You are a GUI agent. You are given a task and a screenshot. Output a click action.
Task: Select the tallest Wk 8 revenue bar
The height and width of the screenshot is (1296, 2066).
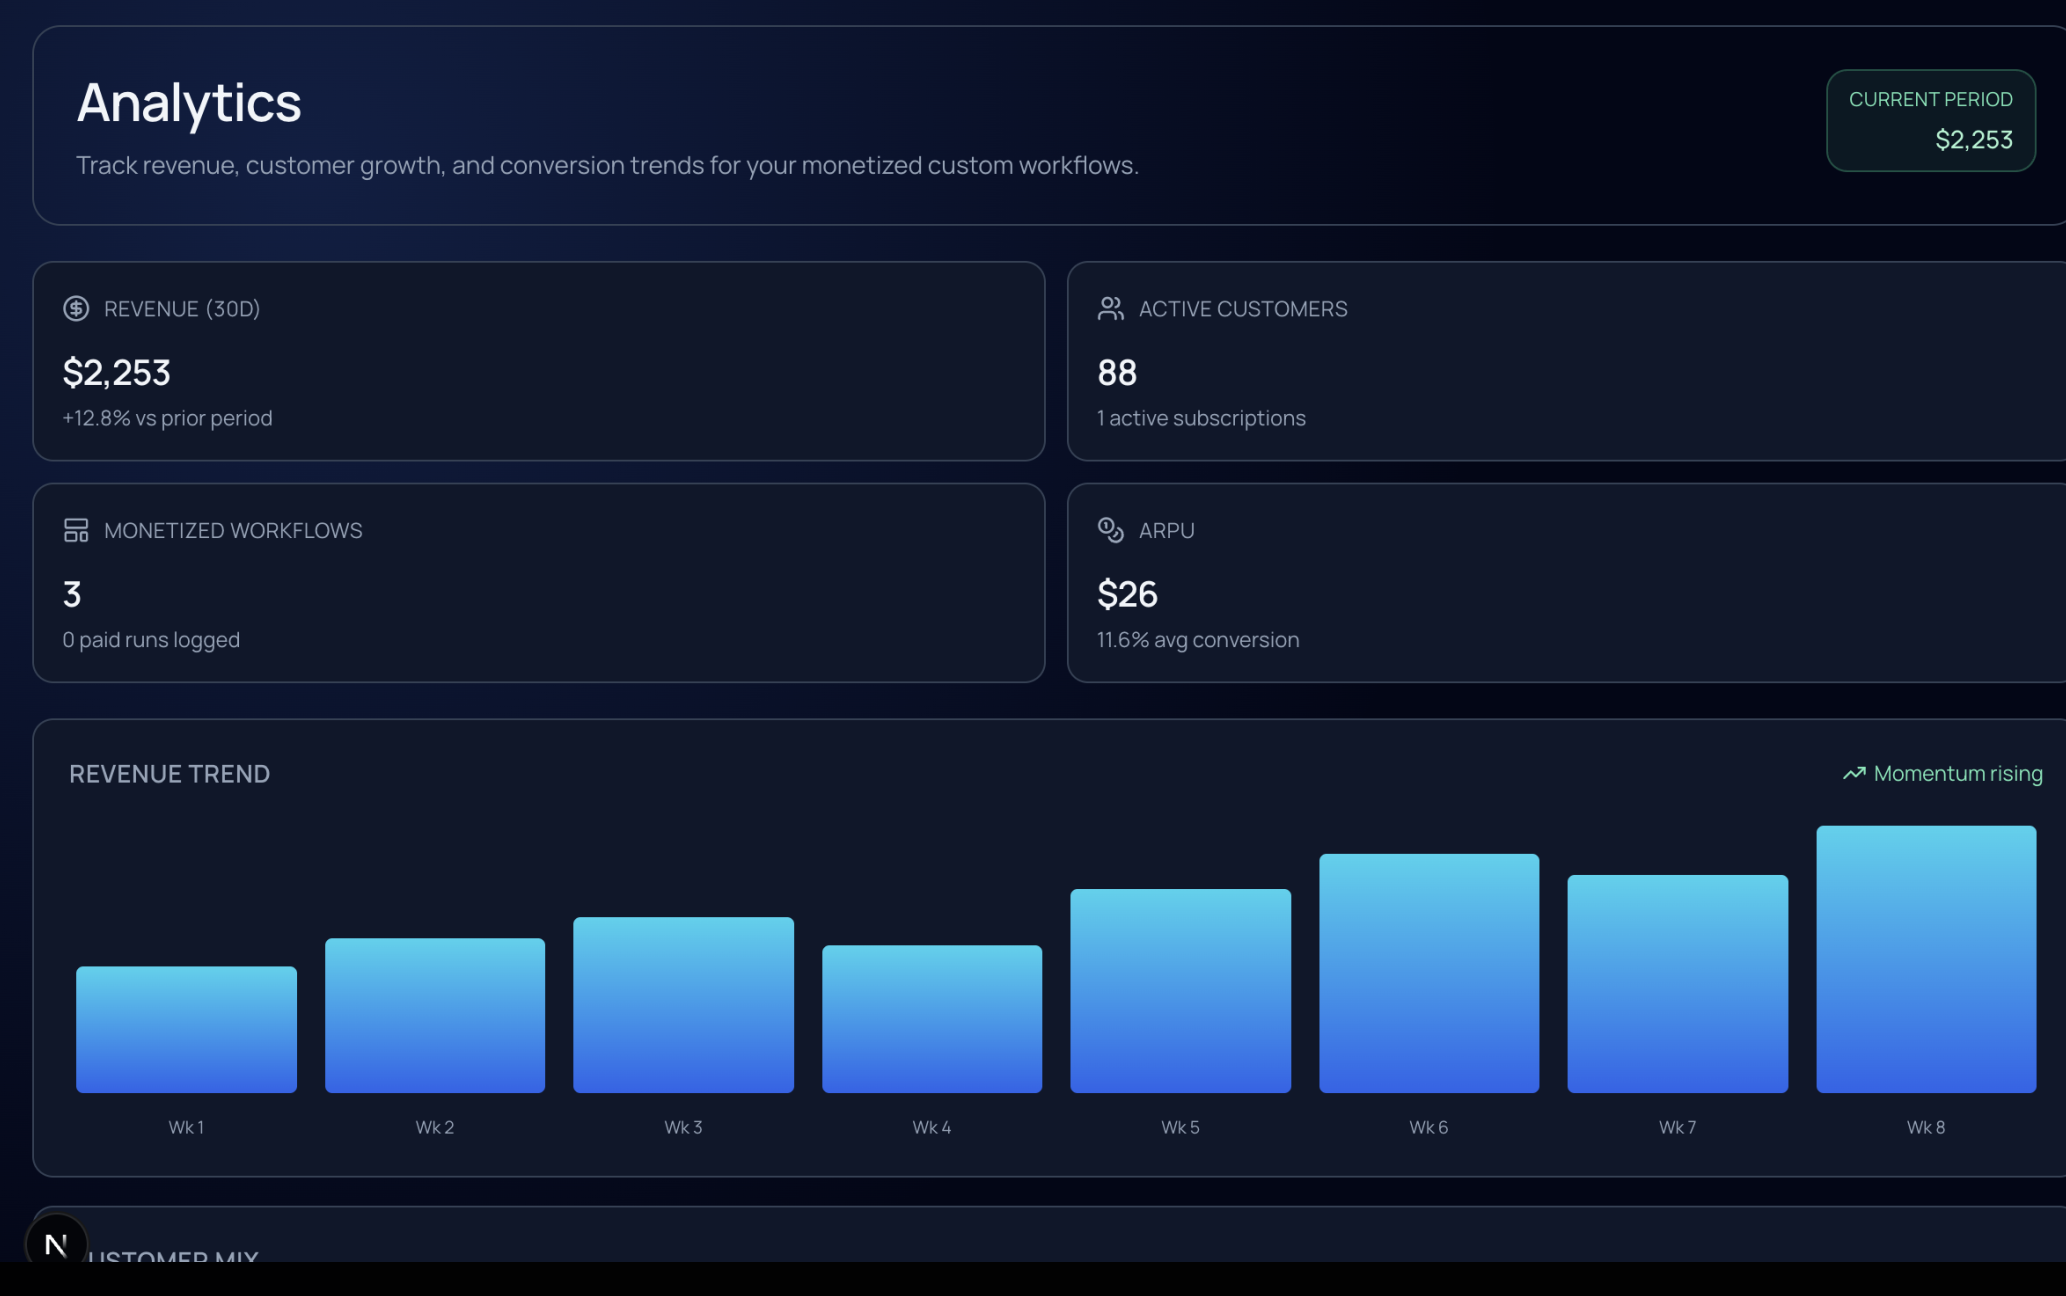(x=1926, y=958)
